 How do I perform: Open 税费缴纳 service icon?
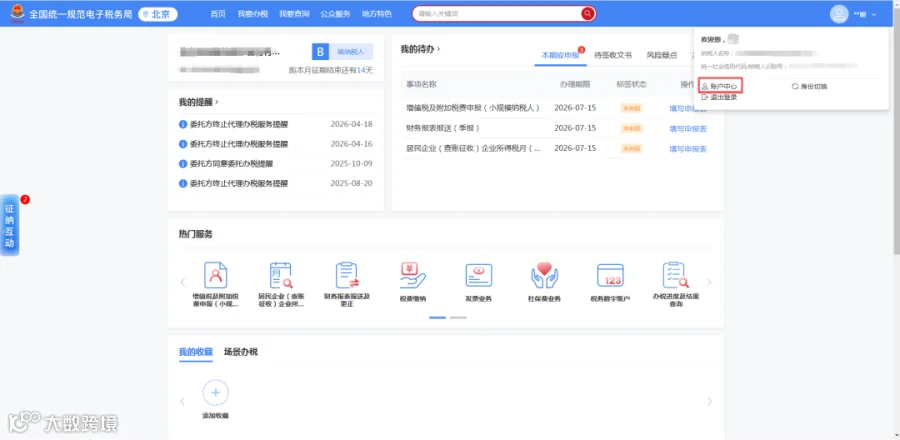pos(413,275)
